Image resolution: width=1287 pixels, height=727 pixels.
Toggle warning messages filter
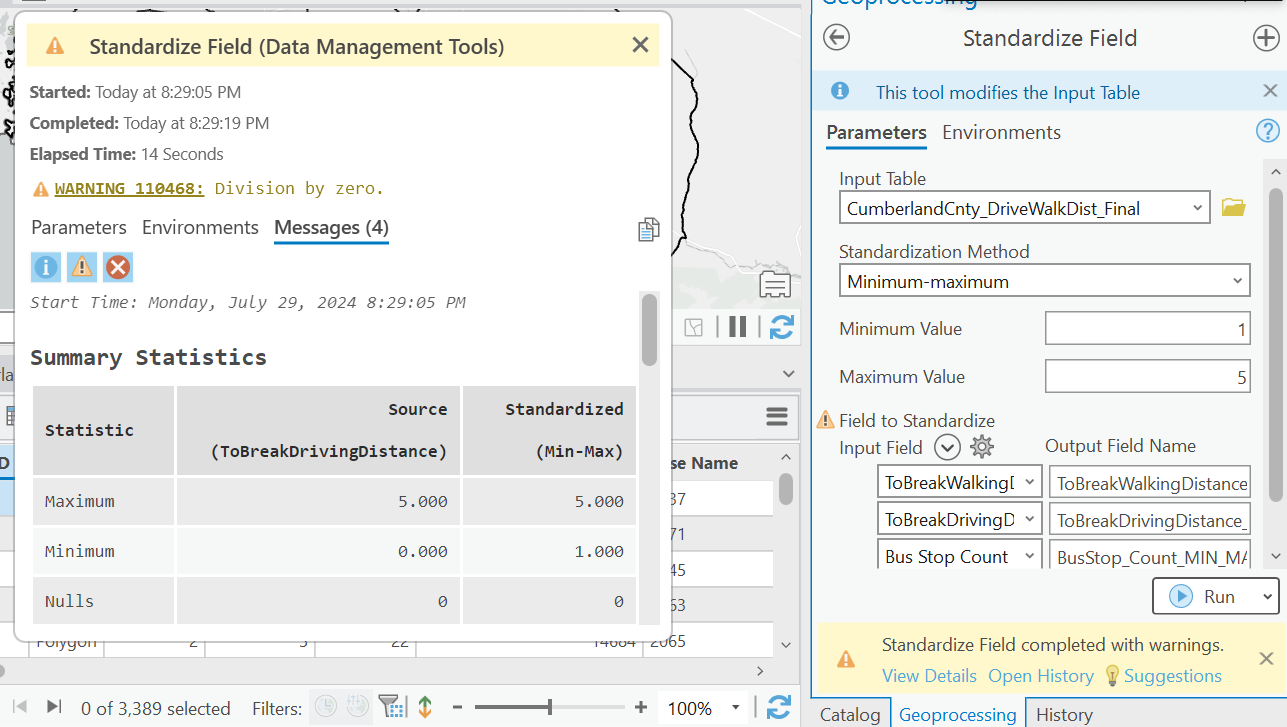82,267
